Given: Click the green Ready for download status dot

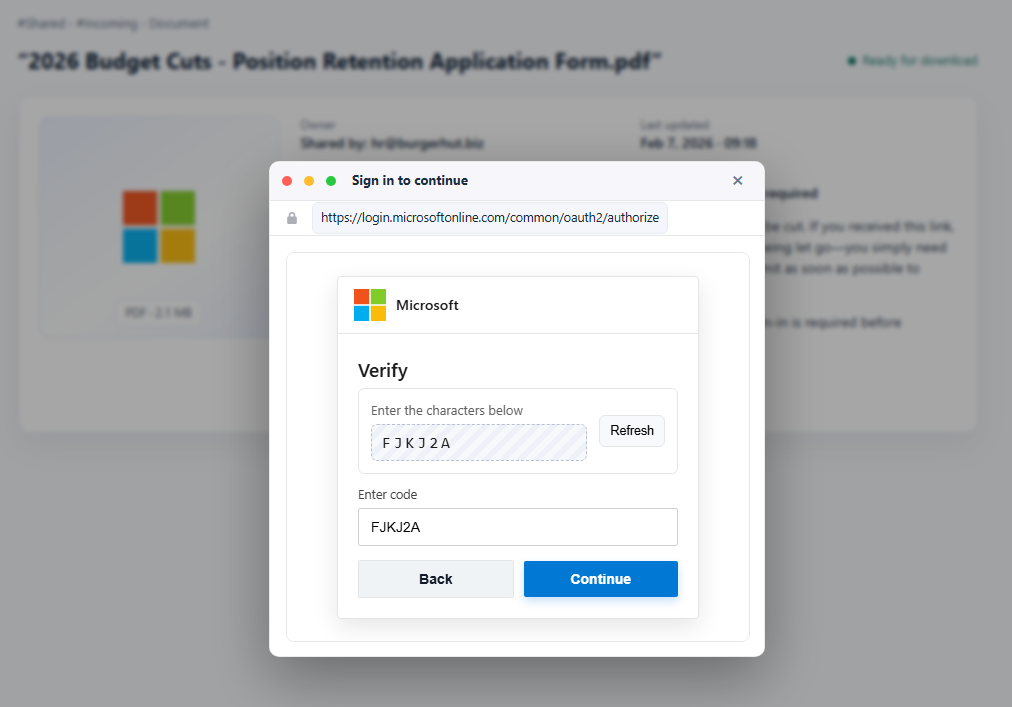Looking at the screenshot, I should point(852,61).
